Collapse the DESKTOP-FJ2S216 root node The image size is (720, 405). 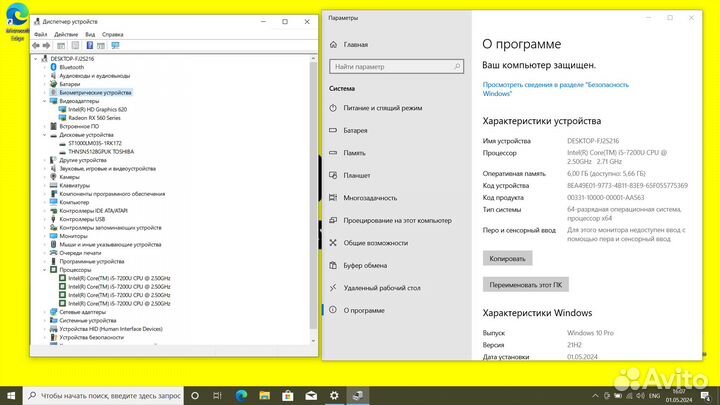[36, 59]
